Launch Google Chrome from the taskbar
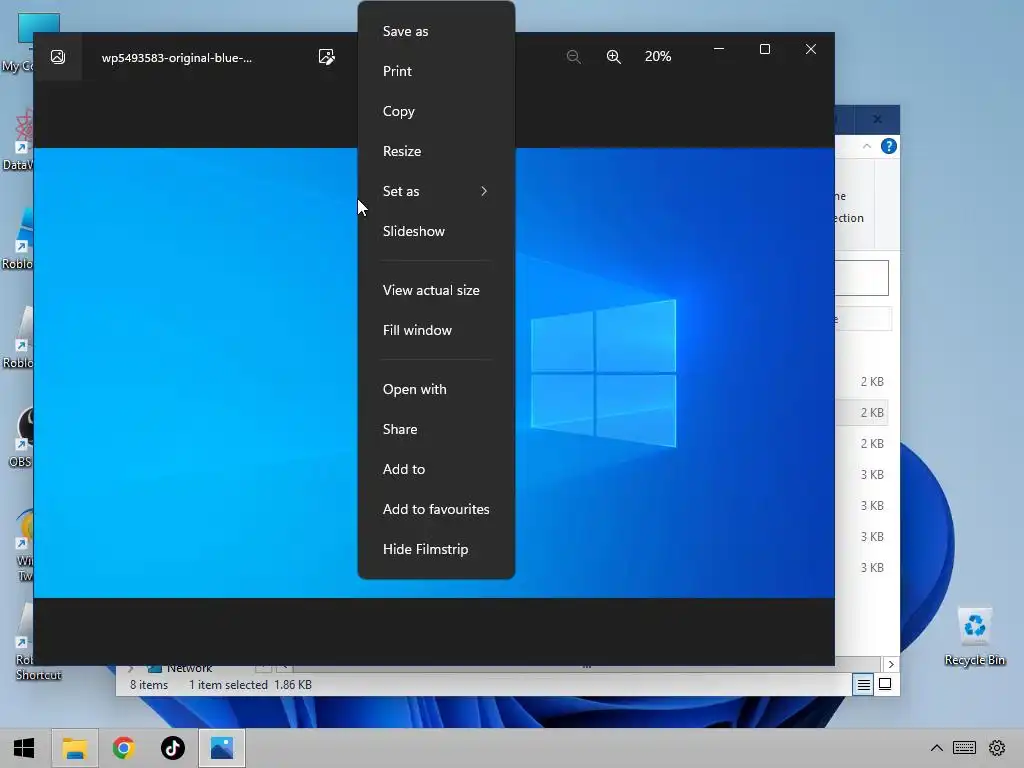1024x768 pixels. coord(123,748)
